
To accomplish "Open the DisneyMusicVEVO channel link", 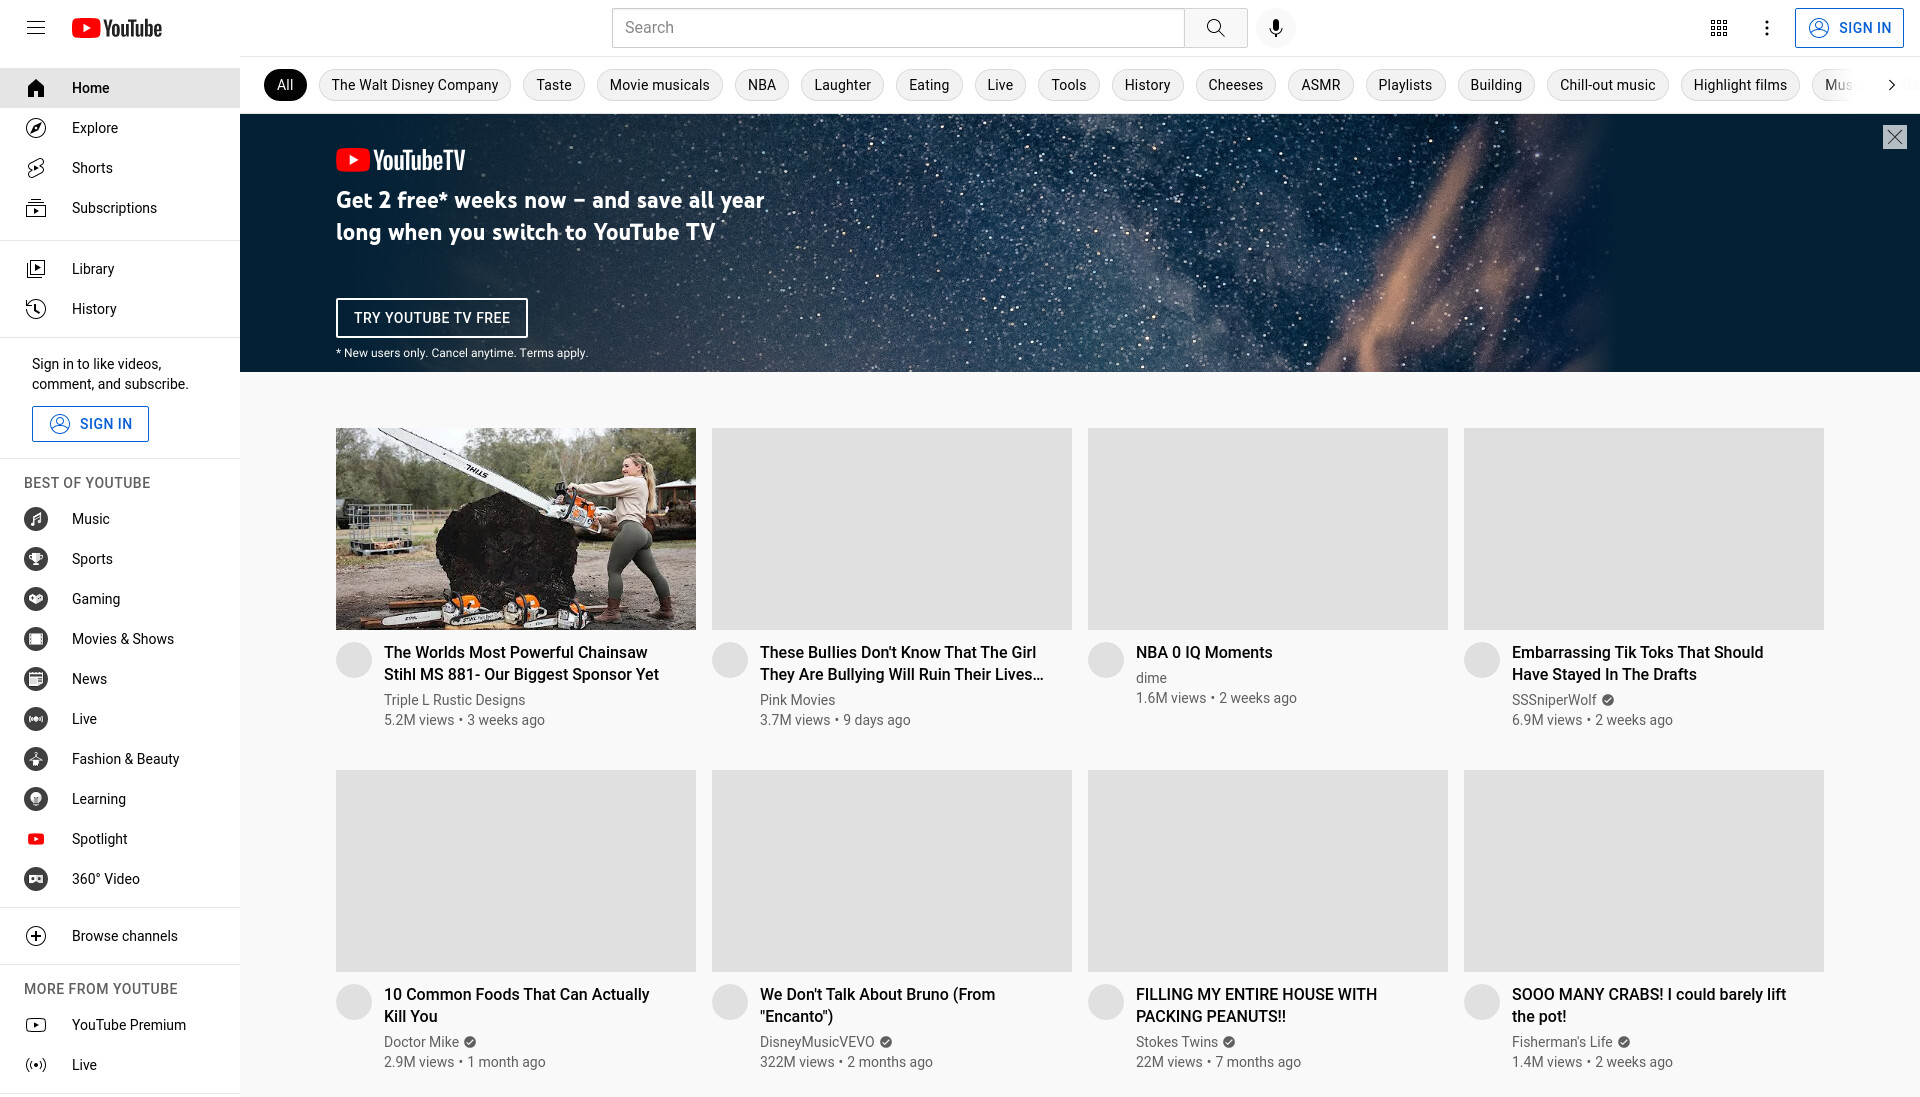I will 817,1042.
